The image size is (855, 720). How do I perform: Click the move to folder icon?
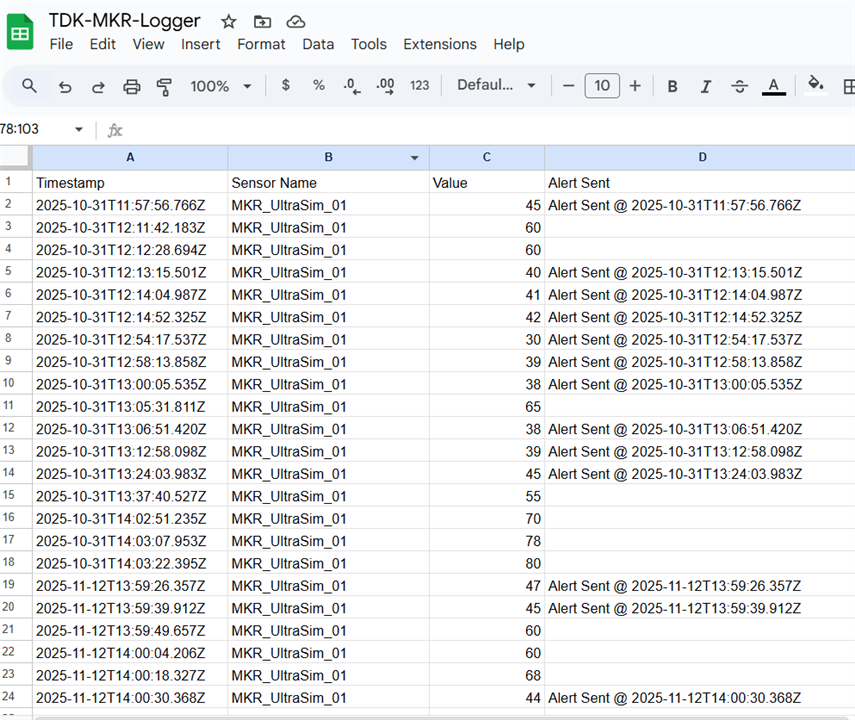[262, 22]
